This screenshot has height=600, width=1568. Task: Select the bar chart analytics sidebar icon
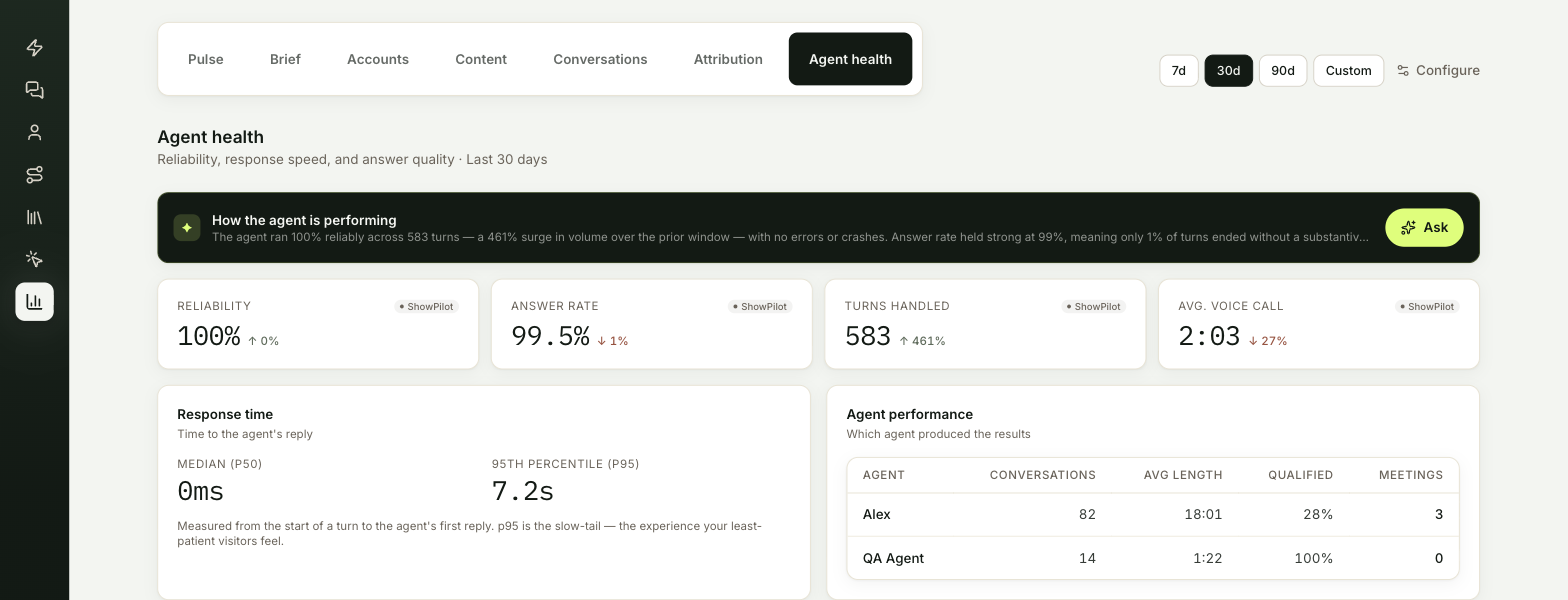[x=34, y=301]
